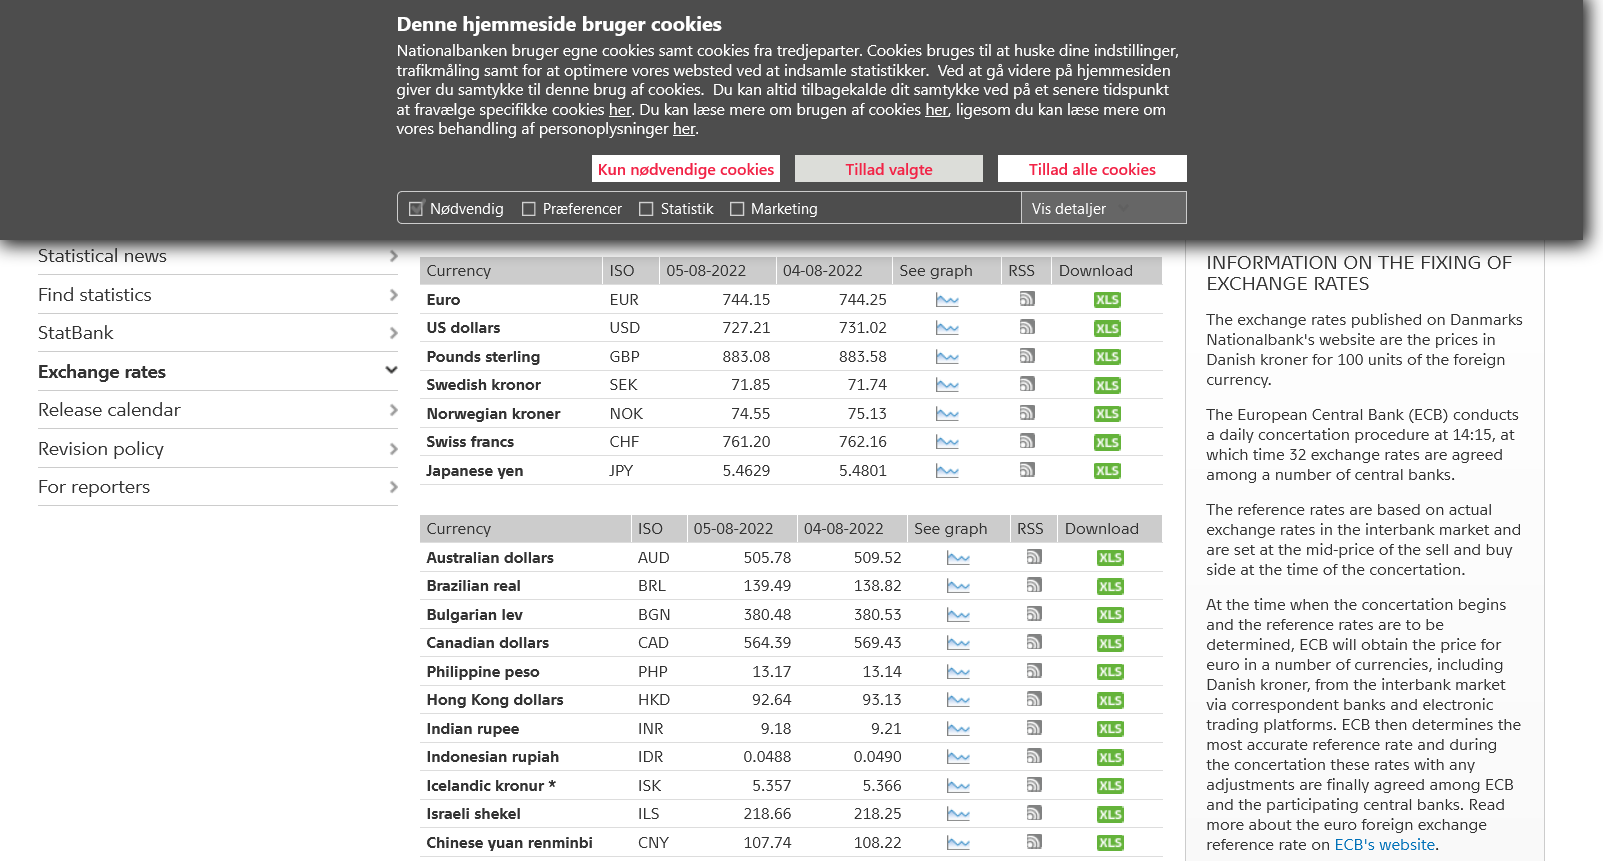Show graph for Swiss francs

pyautogui.click(x=947, y=442)
